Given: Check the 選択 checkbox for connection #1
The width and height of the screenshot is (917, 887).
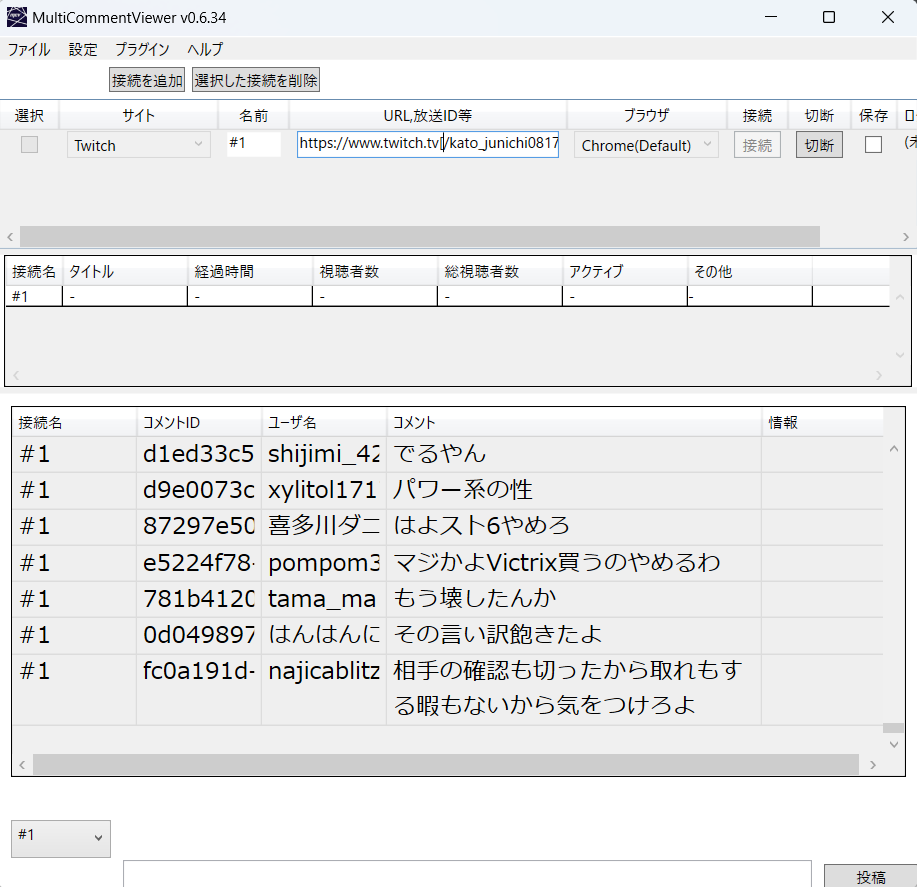Looking at the screenshot, I should click(x=30, y=145).
